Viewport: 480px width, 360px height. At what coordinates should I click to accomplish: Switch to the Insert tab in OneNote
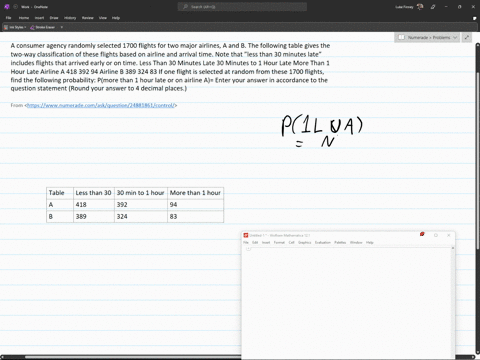click(x=39, y=18)
